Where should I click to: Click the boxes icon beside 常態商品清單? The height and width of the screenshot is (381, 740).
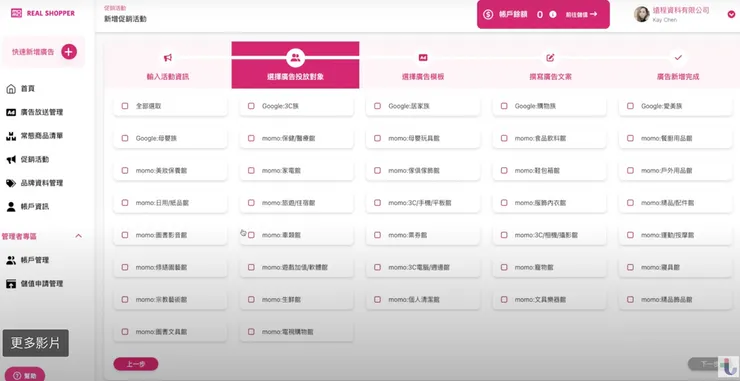point(11,136)
